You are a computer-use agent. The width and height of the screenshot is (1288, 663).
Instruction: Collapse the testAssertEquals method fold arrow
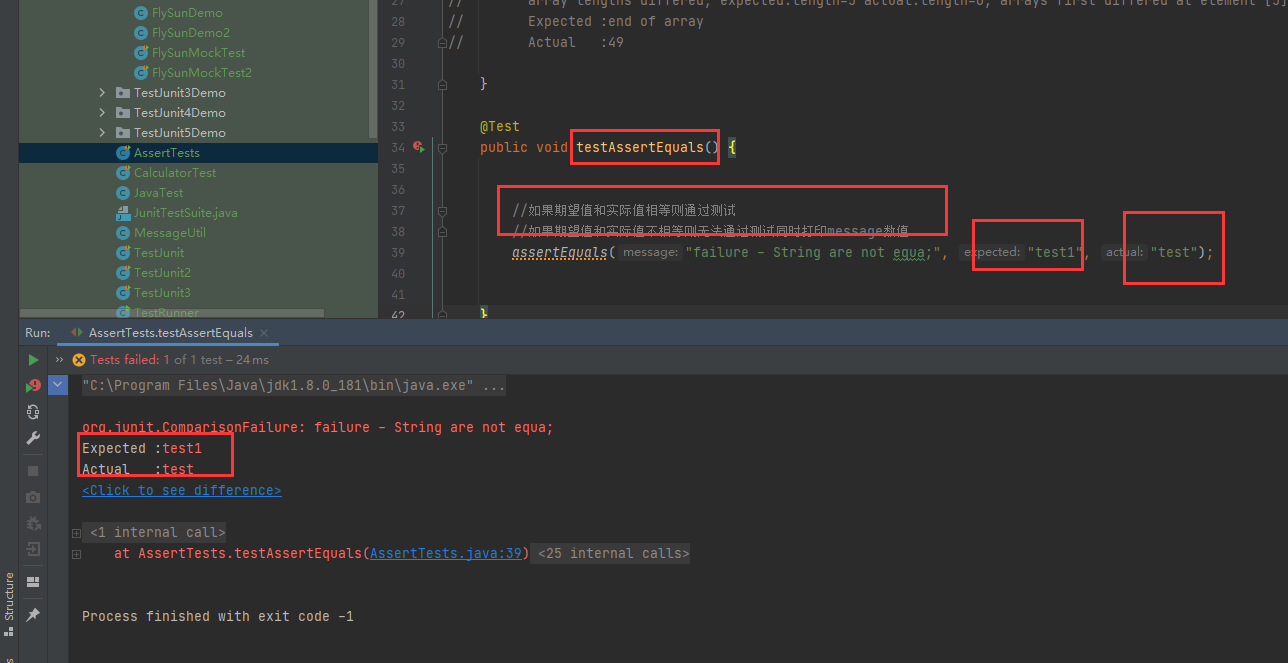pos(442,148)
